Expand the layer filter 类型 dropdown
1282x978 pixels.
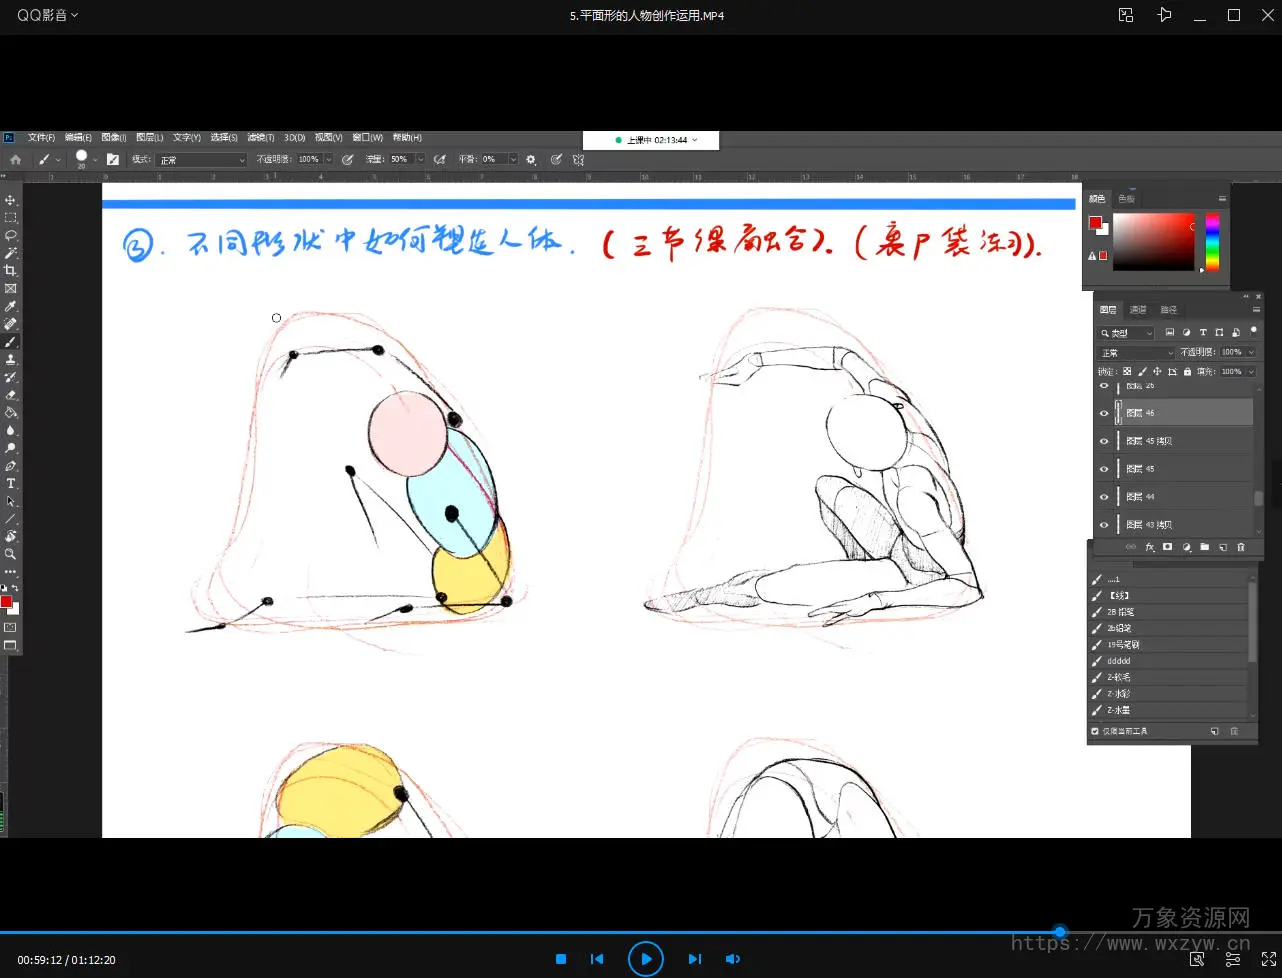[1127, 333]
